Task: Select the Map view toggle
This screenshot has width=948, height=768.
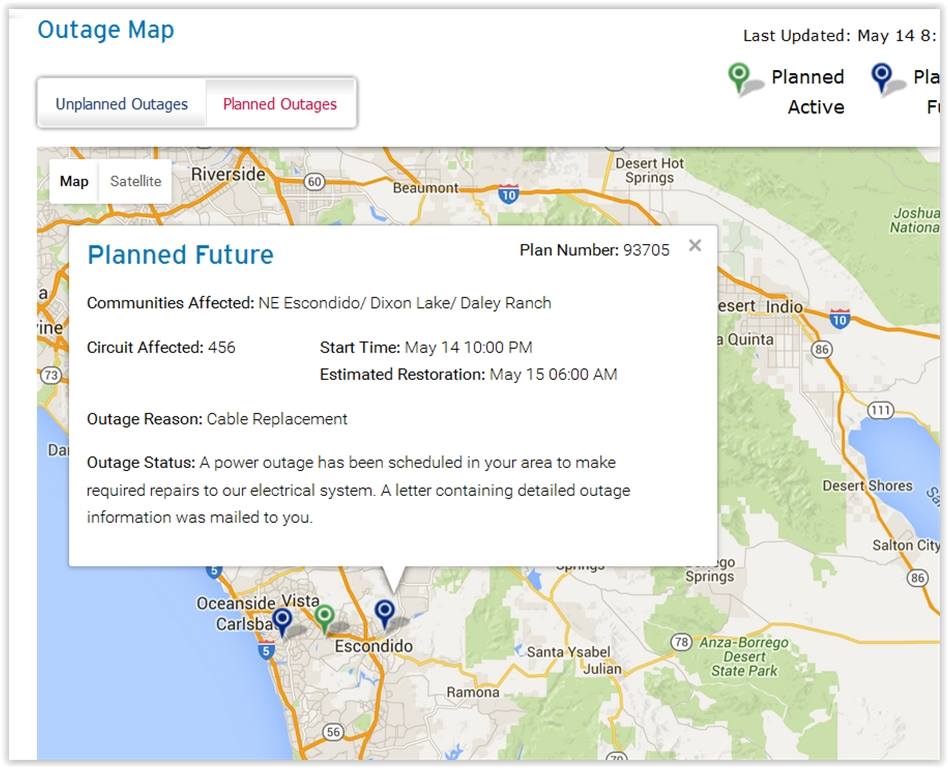Action: (74, 181)
